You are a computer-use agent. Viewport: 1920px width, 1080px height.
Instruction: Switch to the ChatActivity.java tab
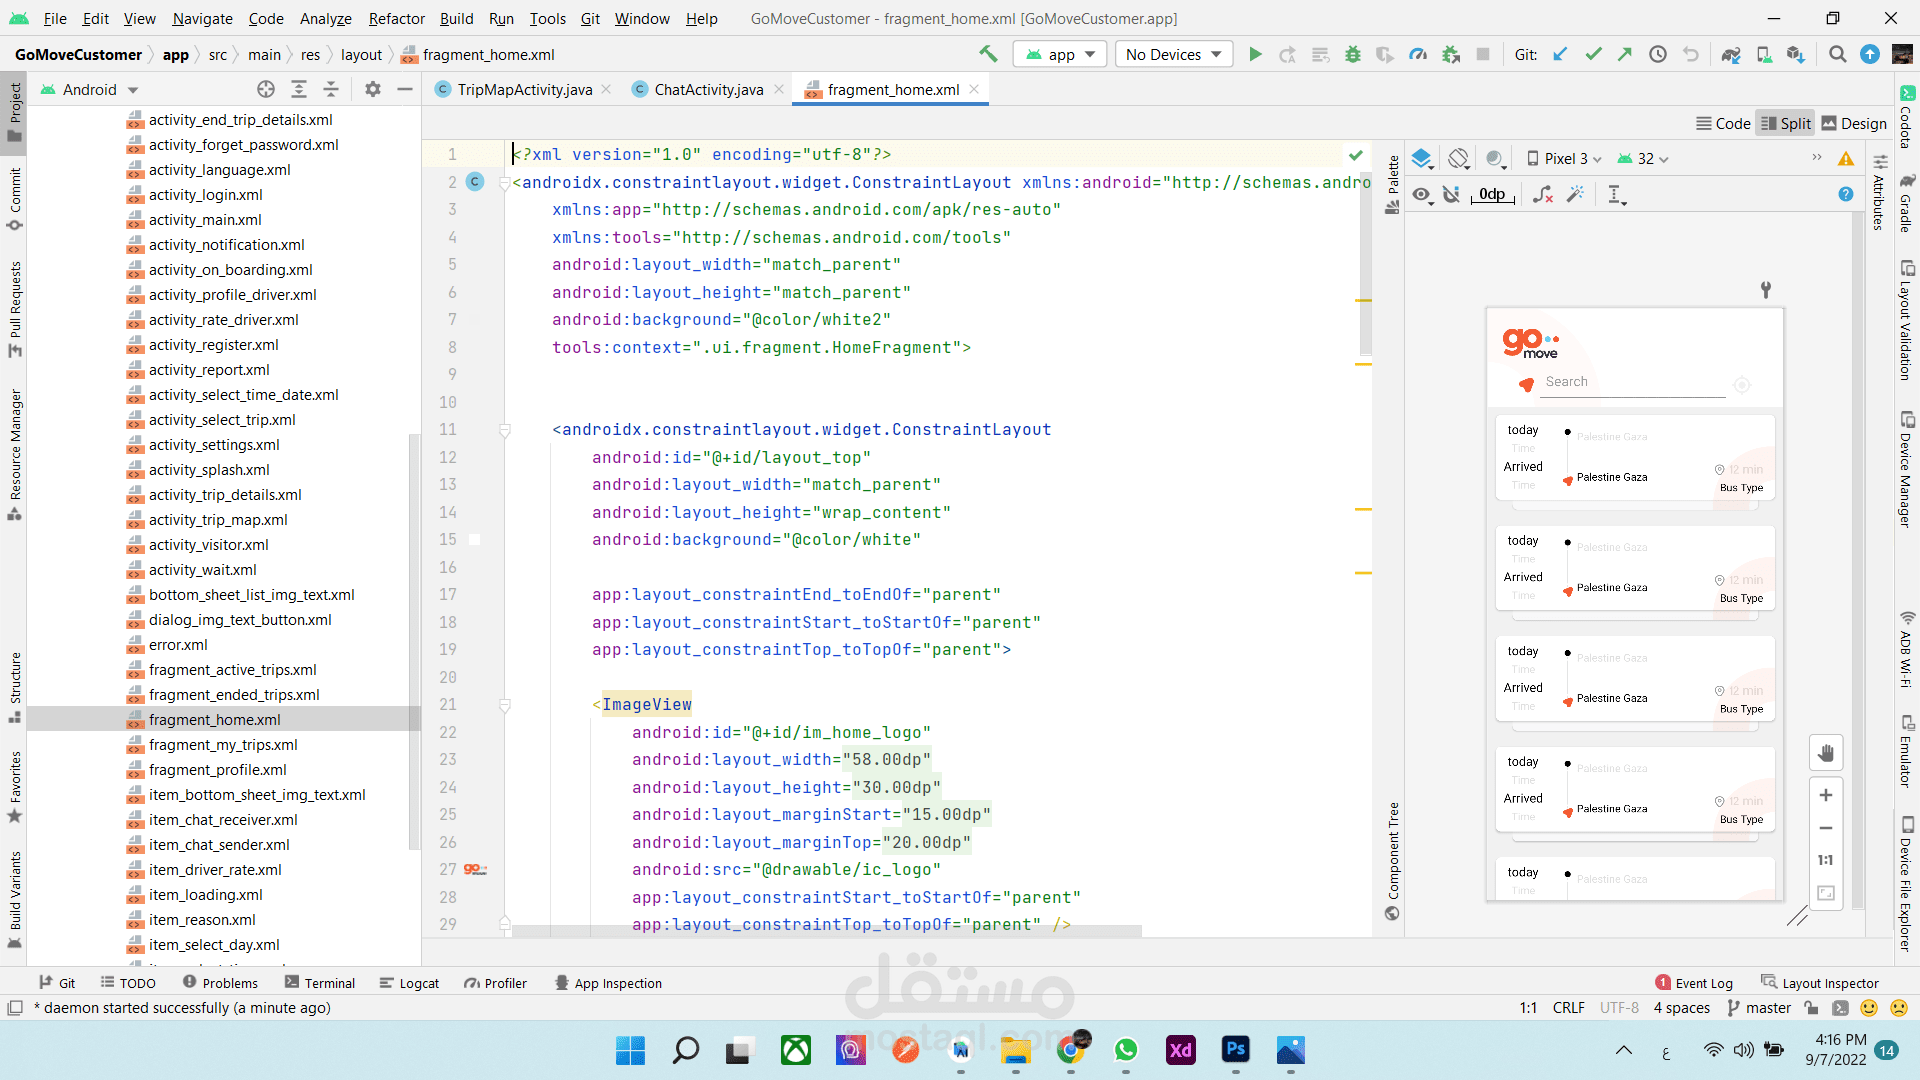coord(708,90)
